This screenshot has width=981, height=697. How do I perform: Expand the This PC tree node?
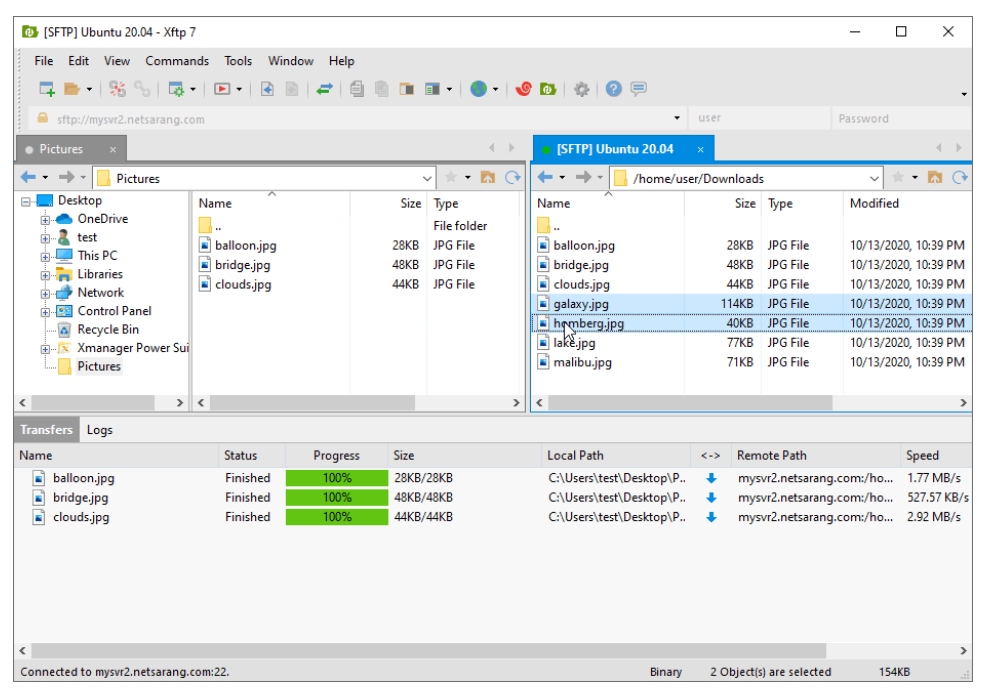[45, 257]
